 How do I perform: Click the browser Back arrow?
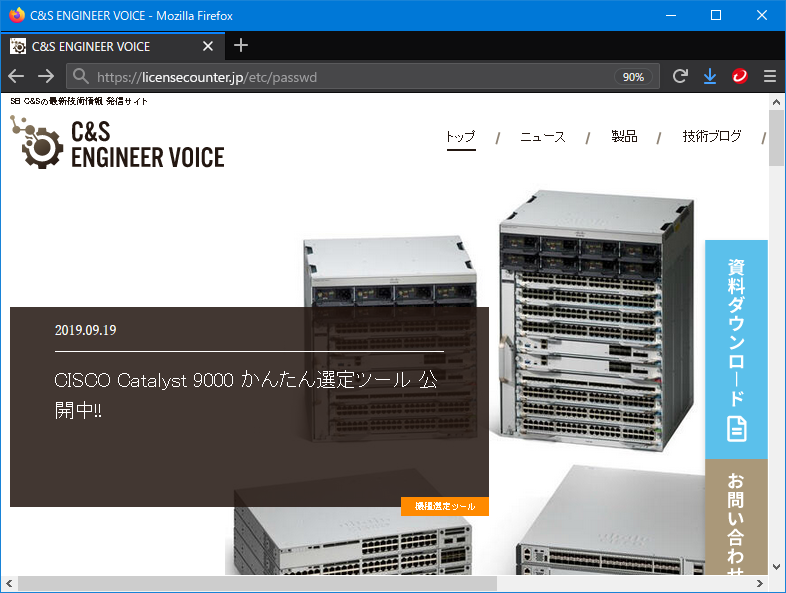(16, 76)
